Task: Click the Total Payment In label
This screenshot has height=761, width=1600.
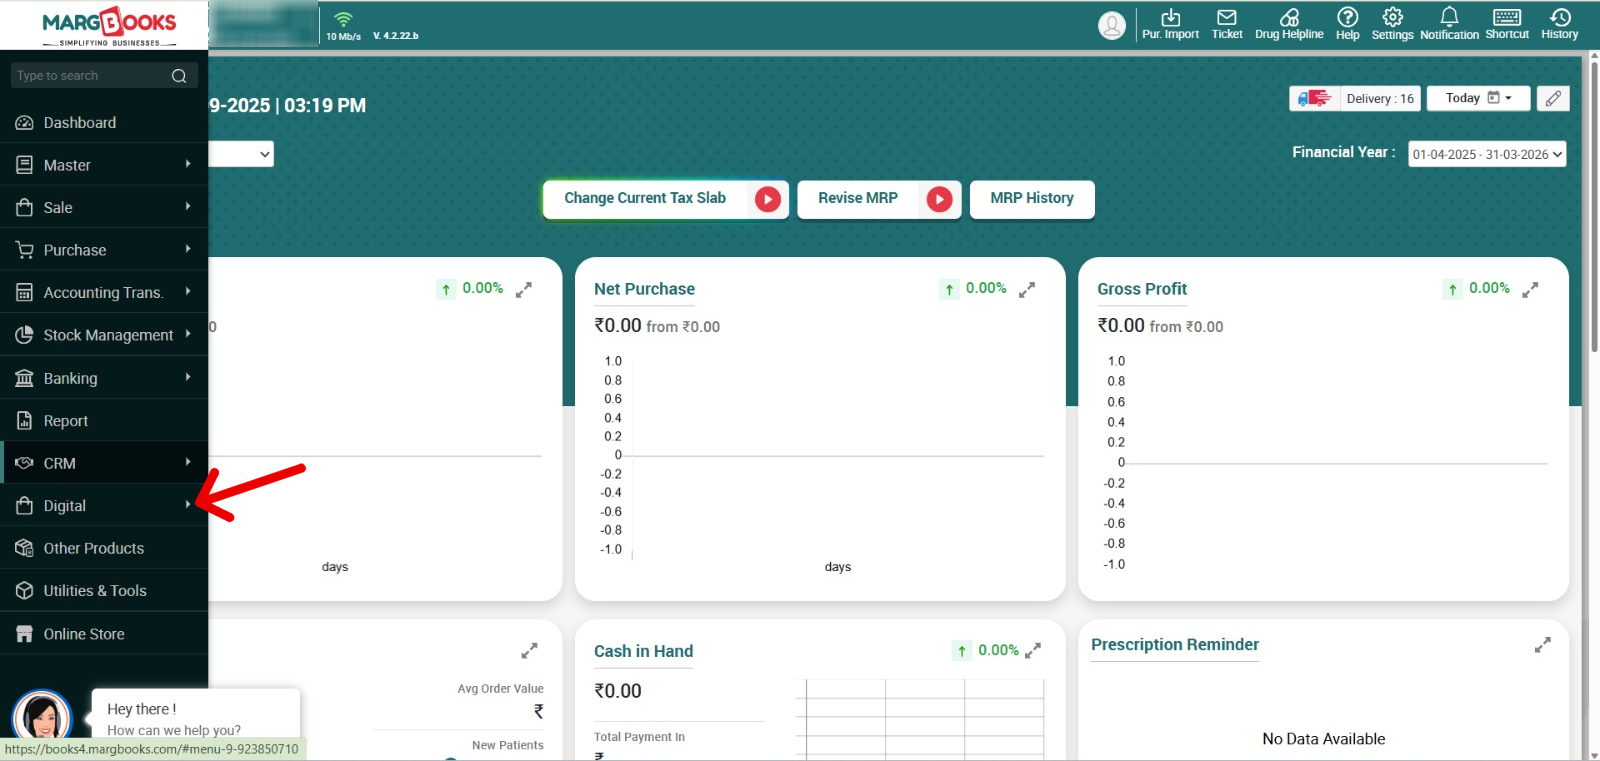Action: [x=639, y=737]
